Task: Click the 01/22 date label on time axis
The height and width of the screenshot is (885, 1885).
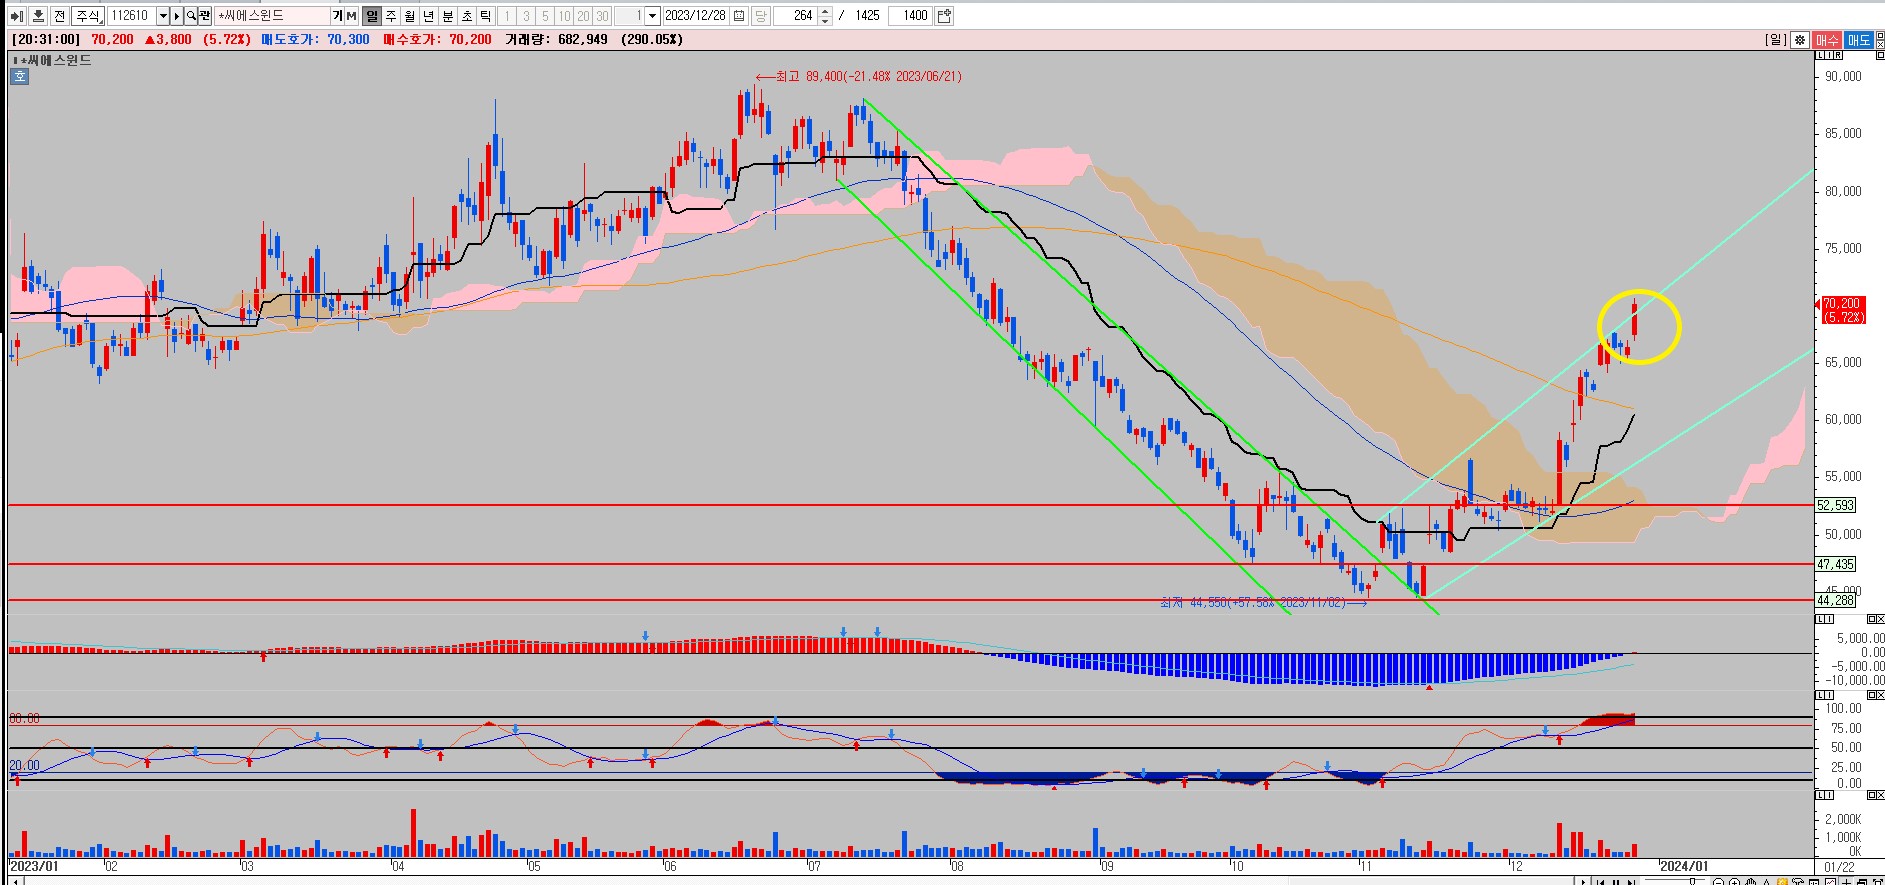Action: click(x=1839, y=867)
